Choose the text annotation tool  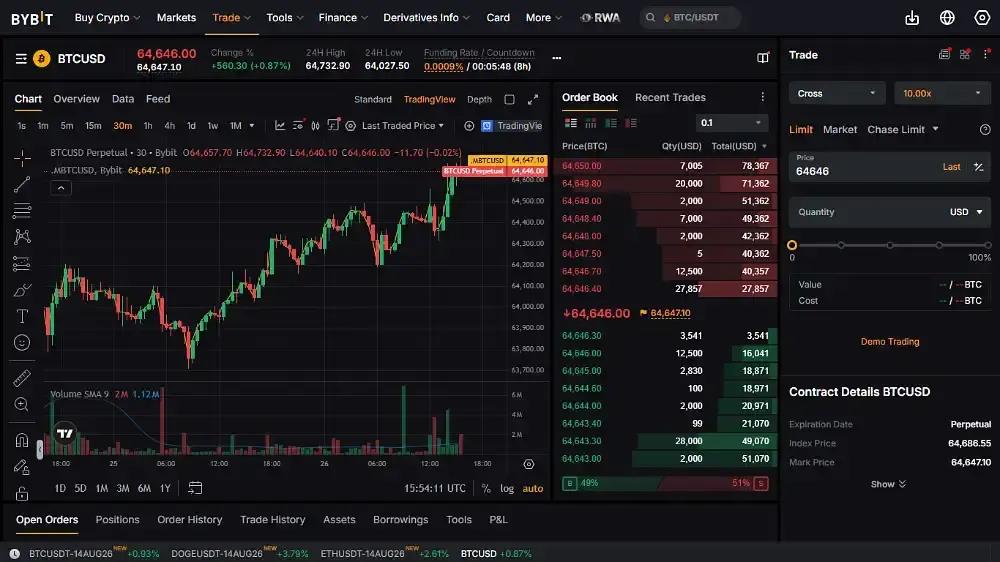pyautogui.click(x=22, y=316)
